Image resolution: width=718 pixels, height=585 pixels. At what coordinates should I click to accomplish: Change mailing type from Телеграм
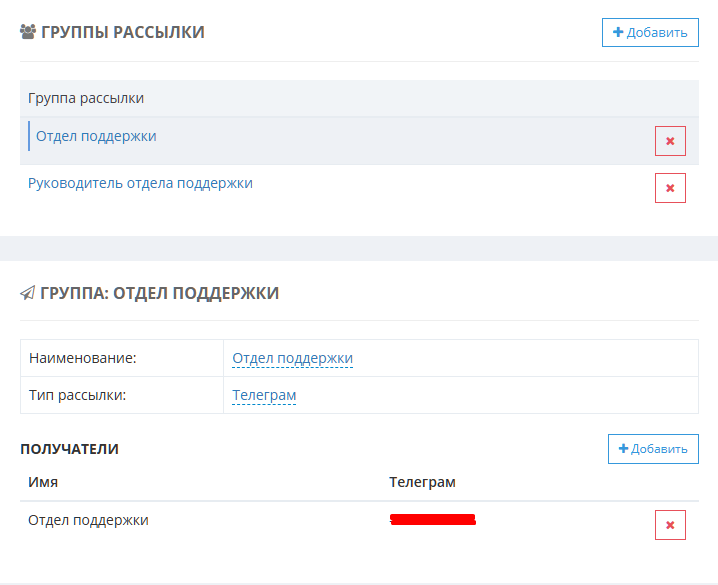264,395
